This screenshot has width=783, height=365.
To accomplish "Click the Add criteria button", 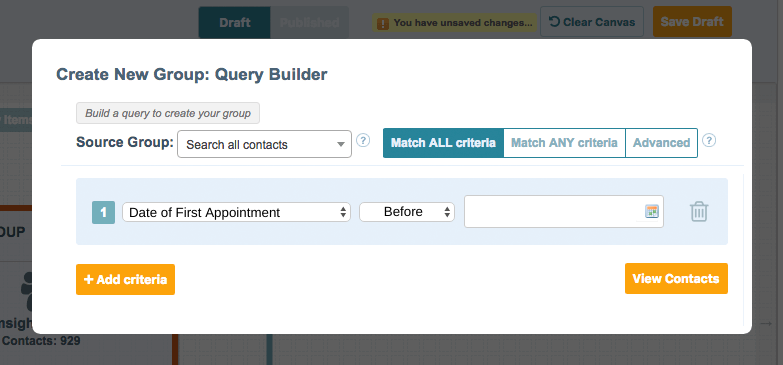I will point(125,280).
